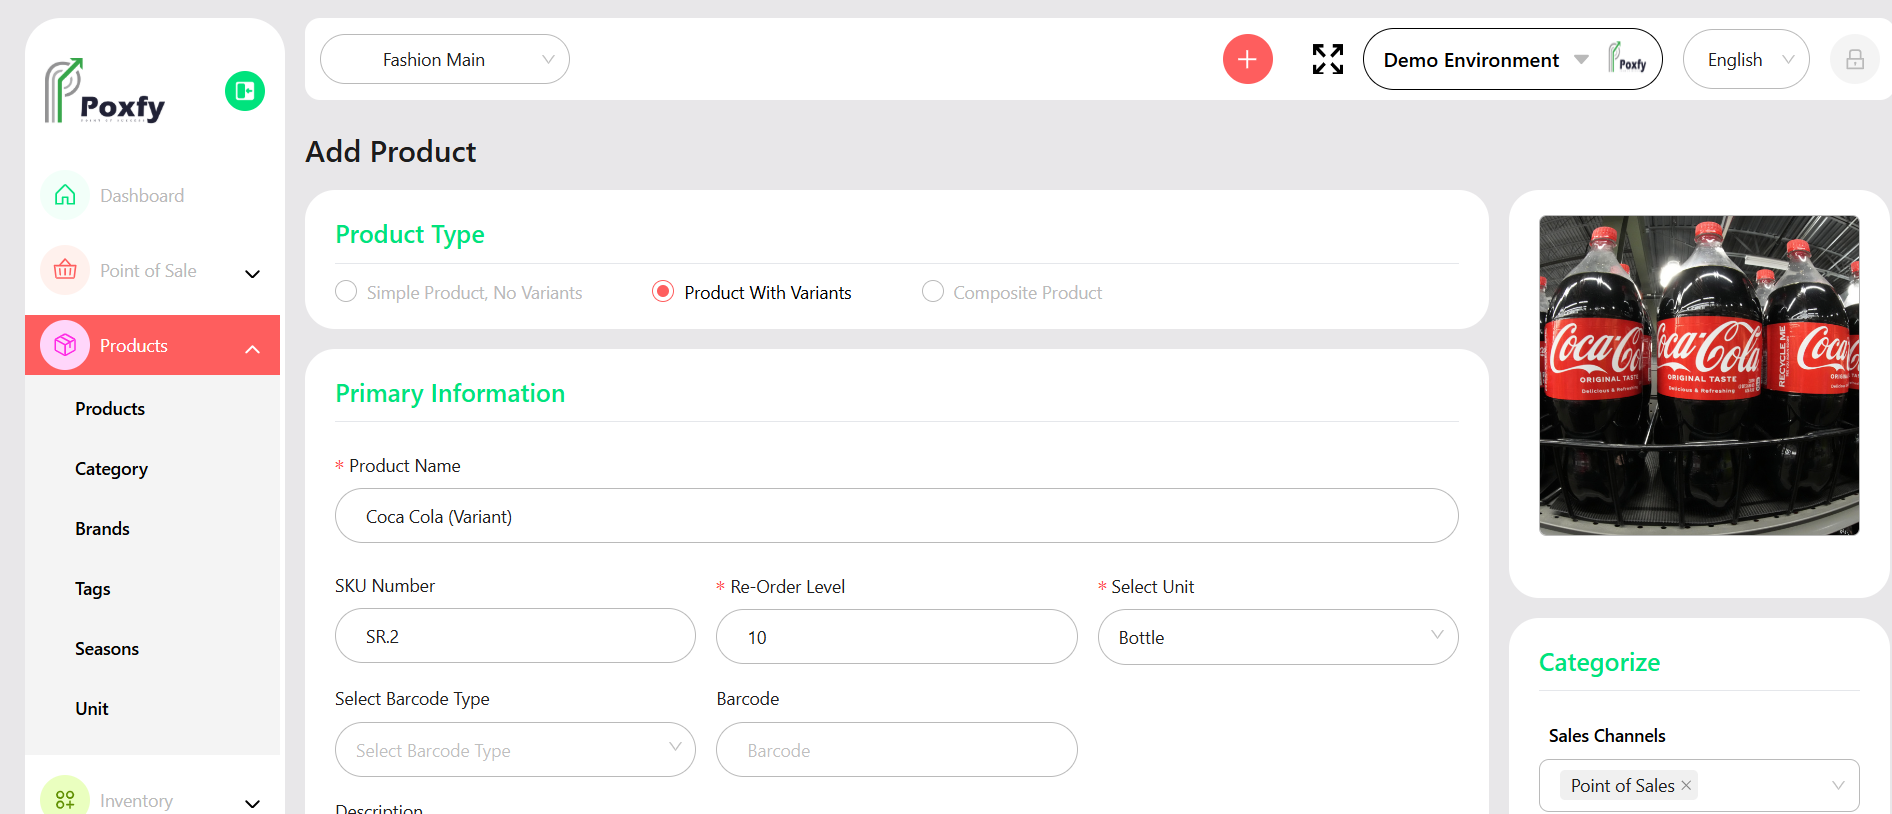Open the Sales Channels dropdown
This screenshot has height=814, width=1892.
(1699, 785)
